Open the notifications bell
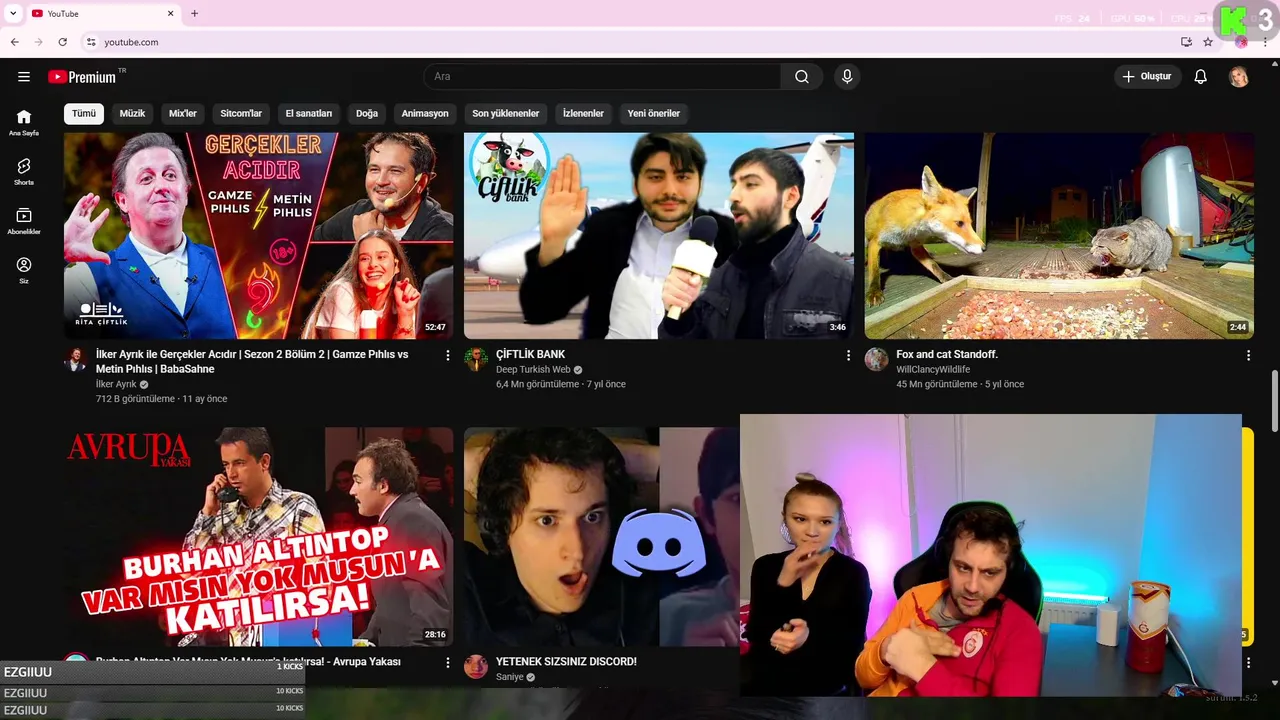 pyautogui.click(x=1201, y=77)
